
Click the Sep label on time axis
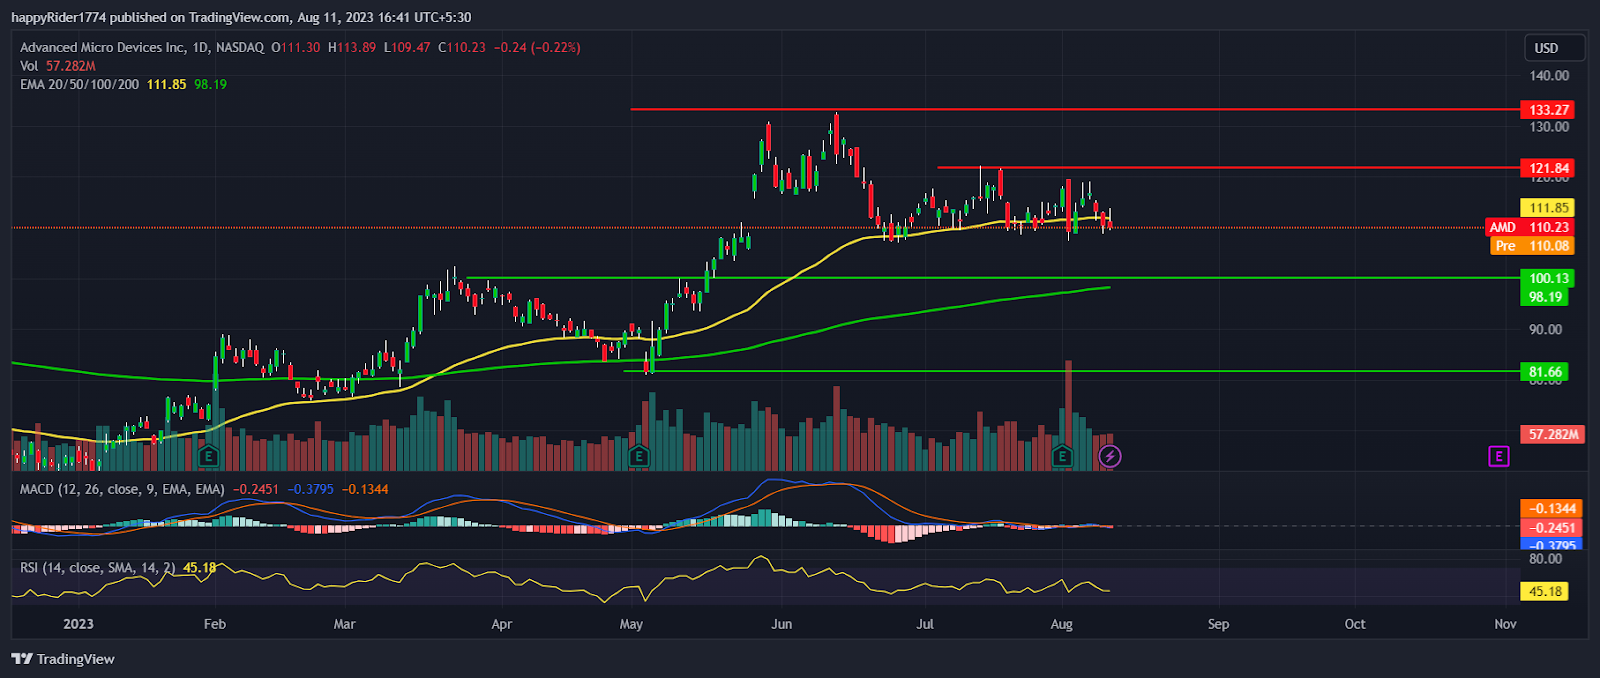coord(1218,624)
